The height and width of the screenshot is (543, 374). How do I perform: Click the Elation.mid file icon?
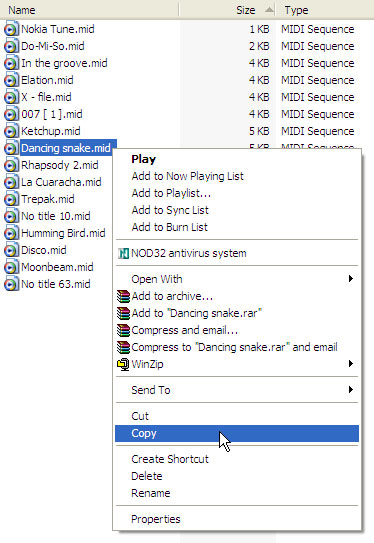tap(11, 80)
